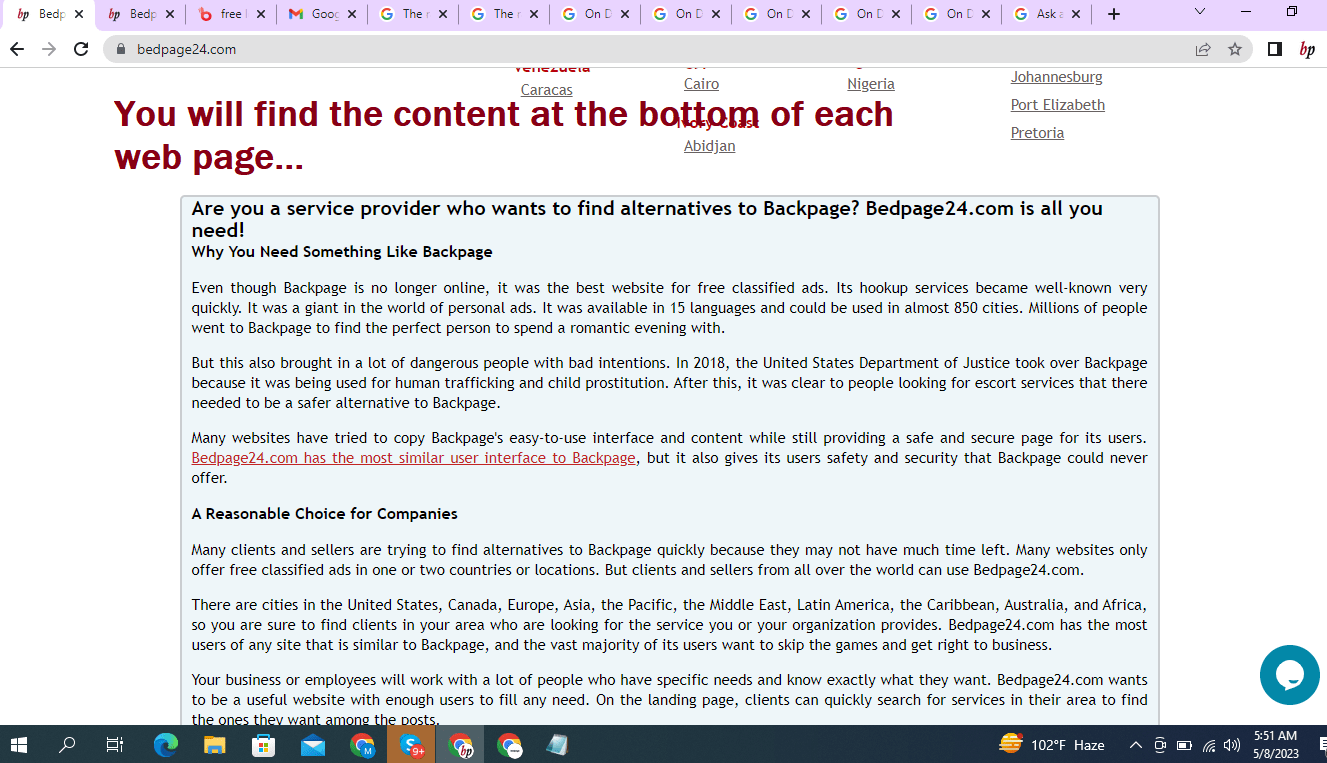Screen dimensions: 1327x763
Task: Close the Gmail tab
Action: pyautogui.click(x=352, y=14)
